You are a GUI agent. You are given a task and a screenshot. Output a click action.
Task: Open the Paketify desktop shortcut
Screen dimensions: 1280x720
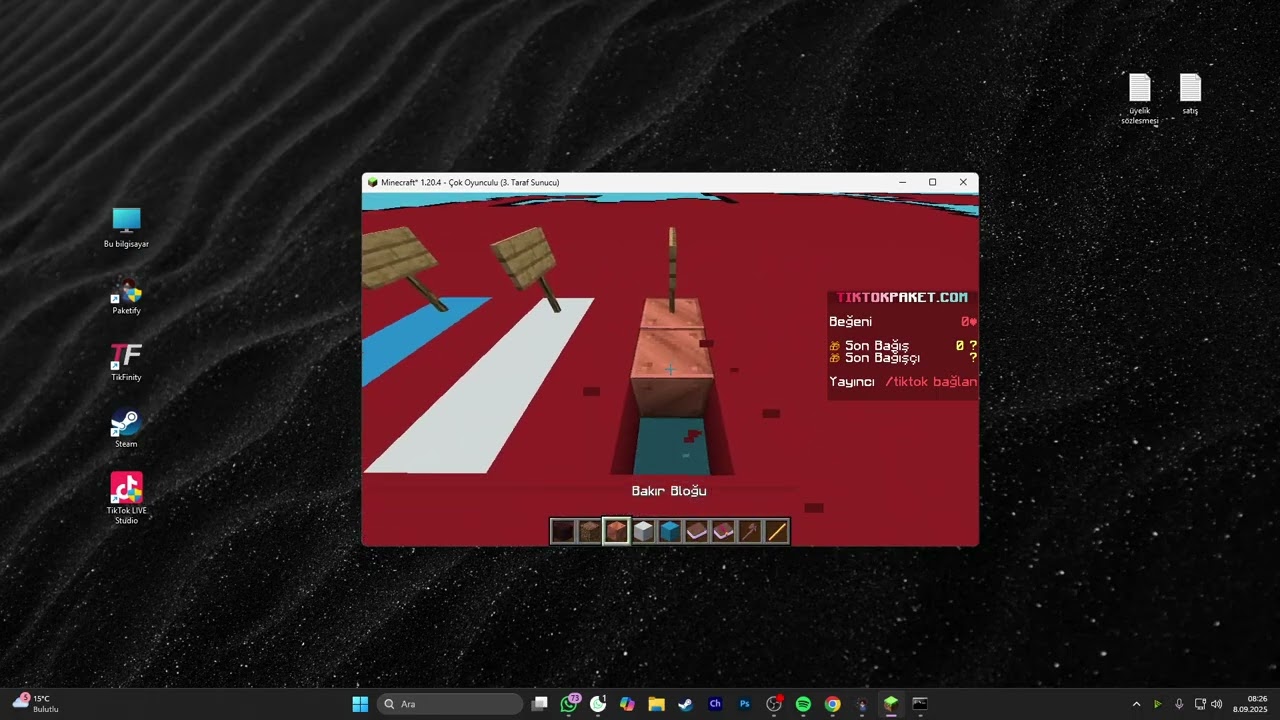126,296
